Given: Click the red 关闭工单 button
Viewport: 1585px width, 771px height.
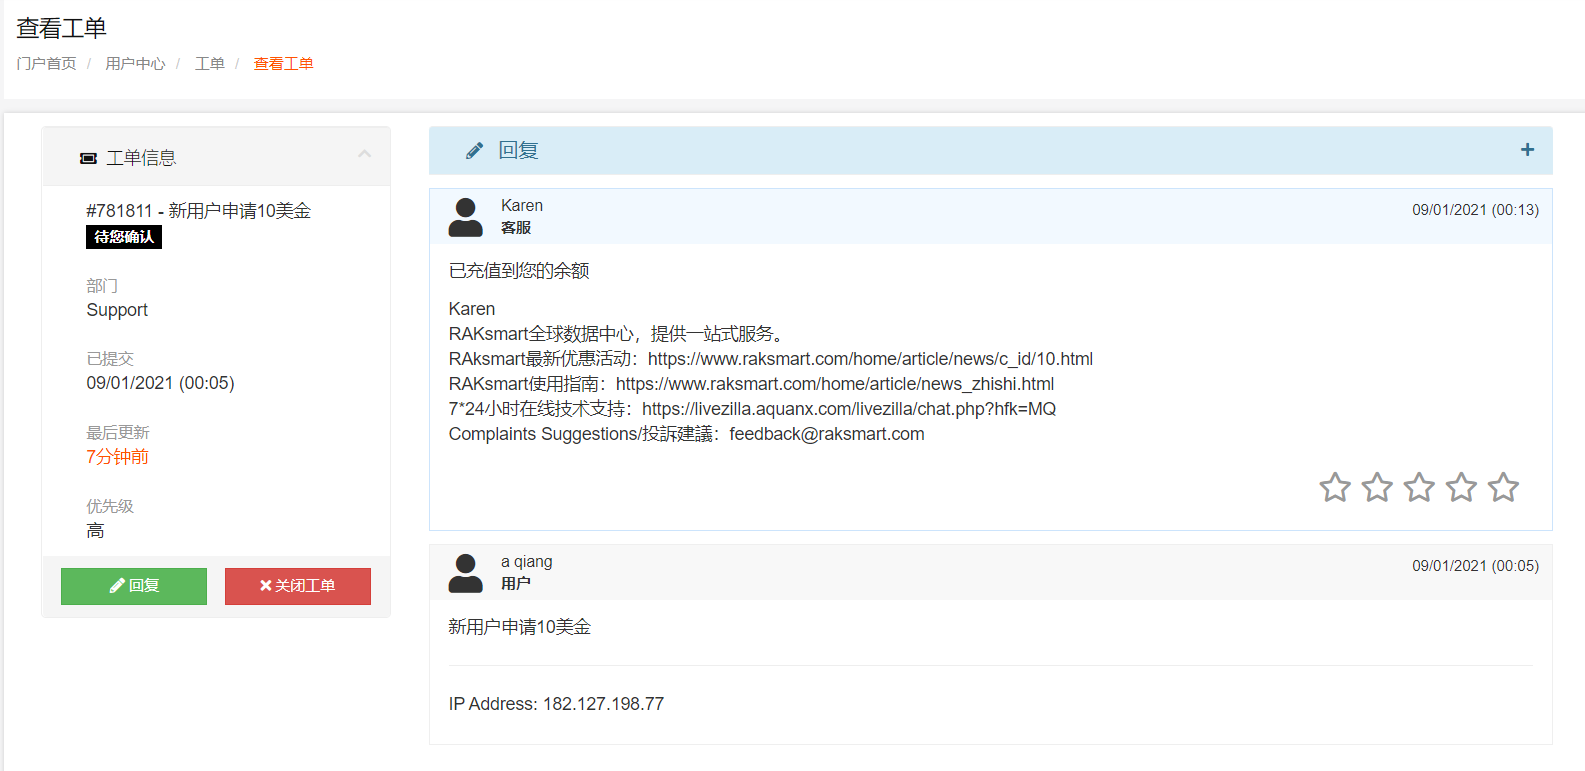Looking at the screenshot, I should [297, 586].
